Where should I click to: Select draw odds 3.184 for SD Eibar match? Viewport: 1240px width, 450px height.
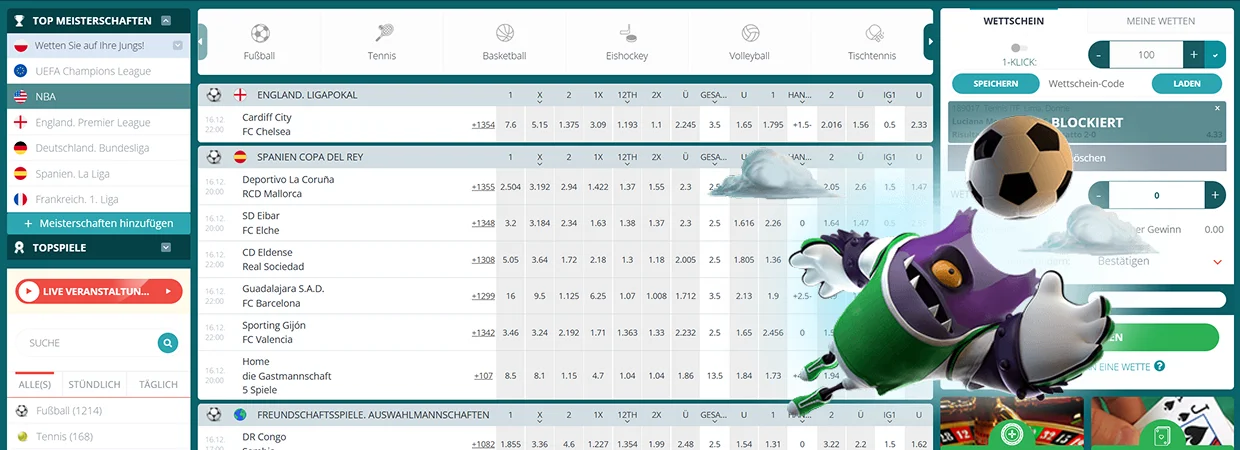tap(540, 223)
